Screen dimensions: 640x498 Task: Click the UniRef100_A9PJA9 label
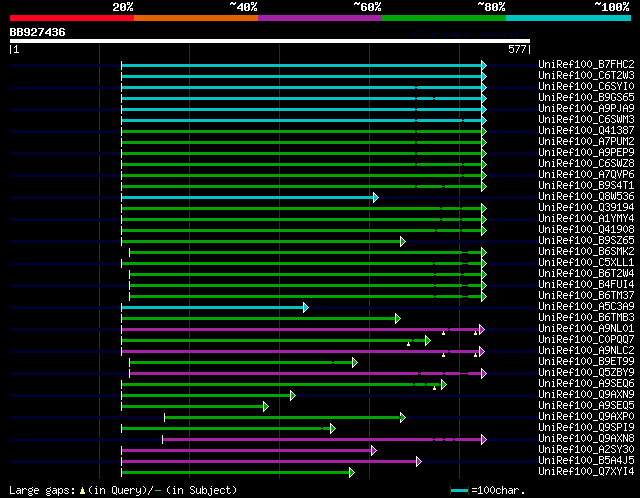tap(586, 109)
